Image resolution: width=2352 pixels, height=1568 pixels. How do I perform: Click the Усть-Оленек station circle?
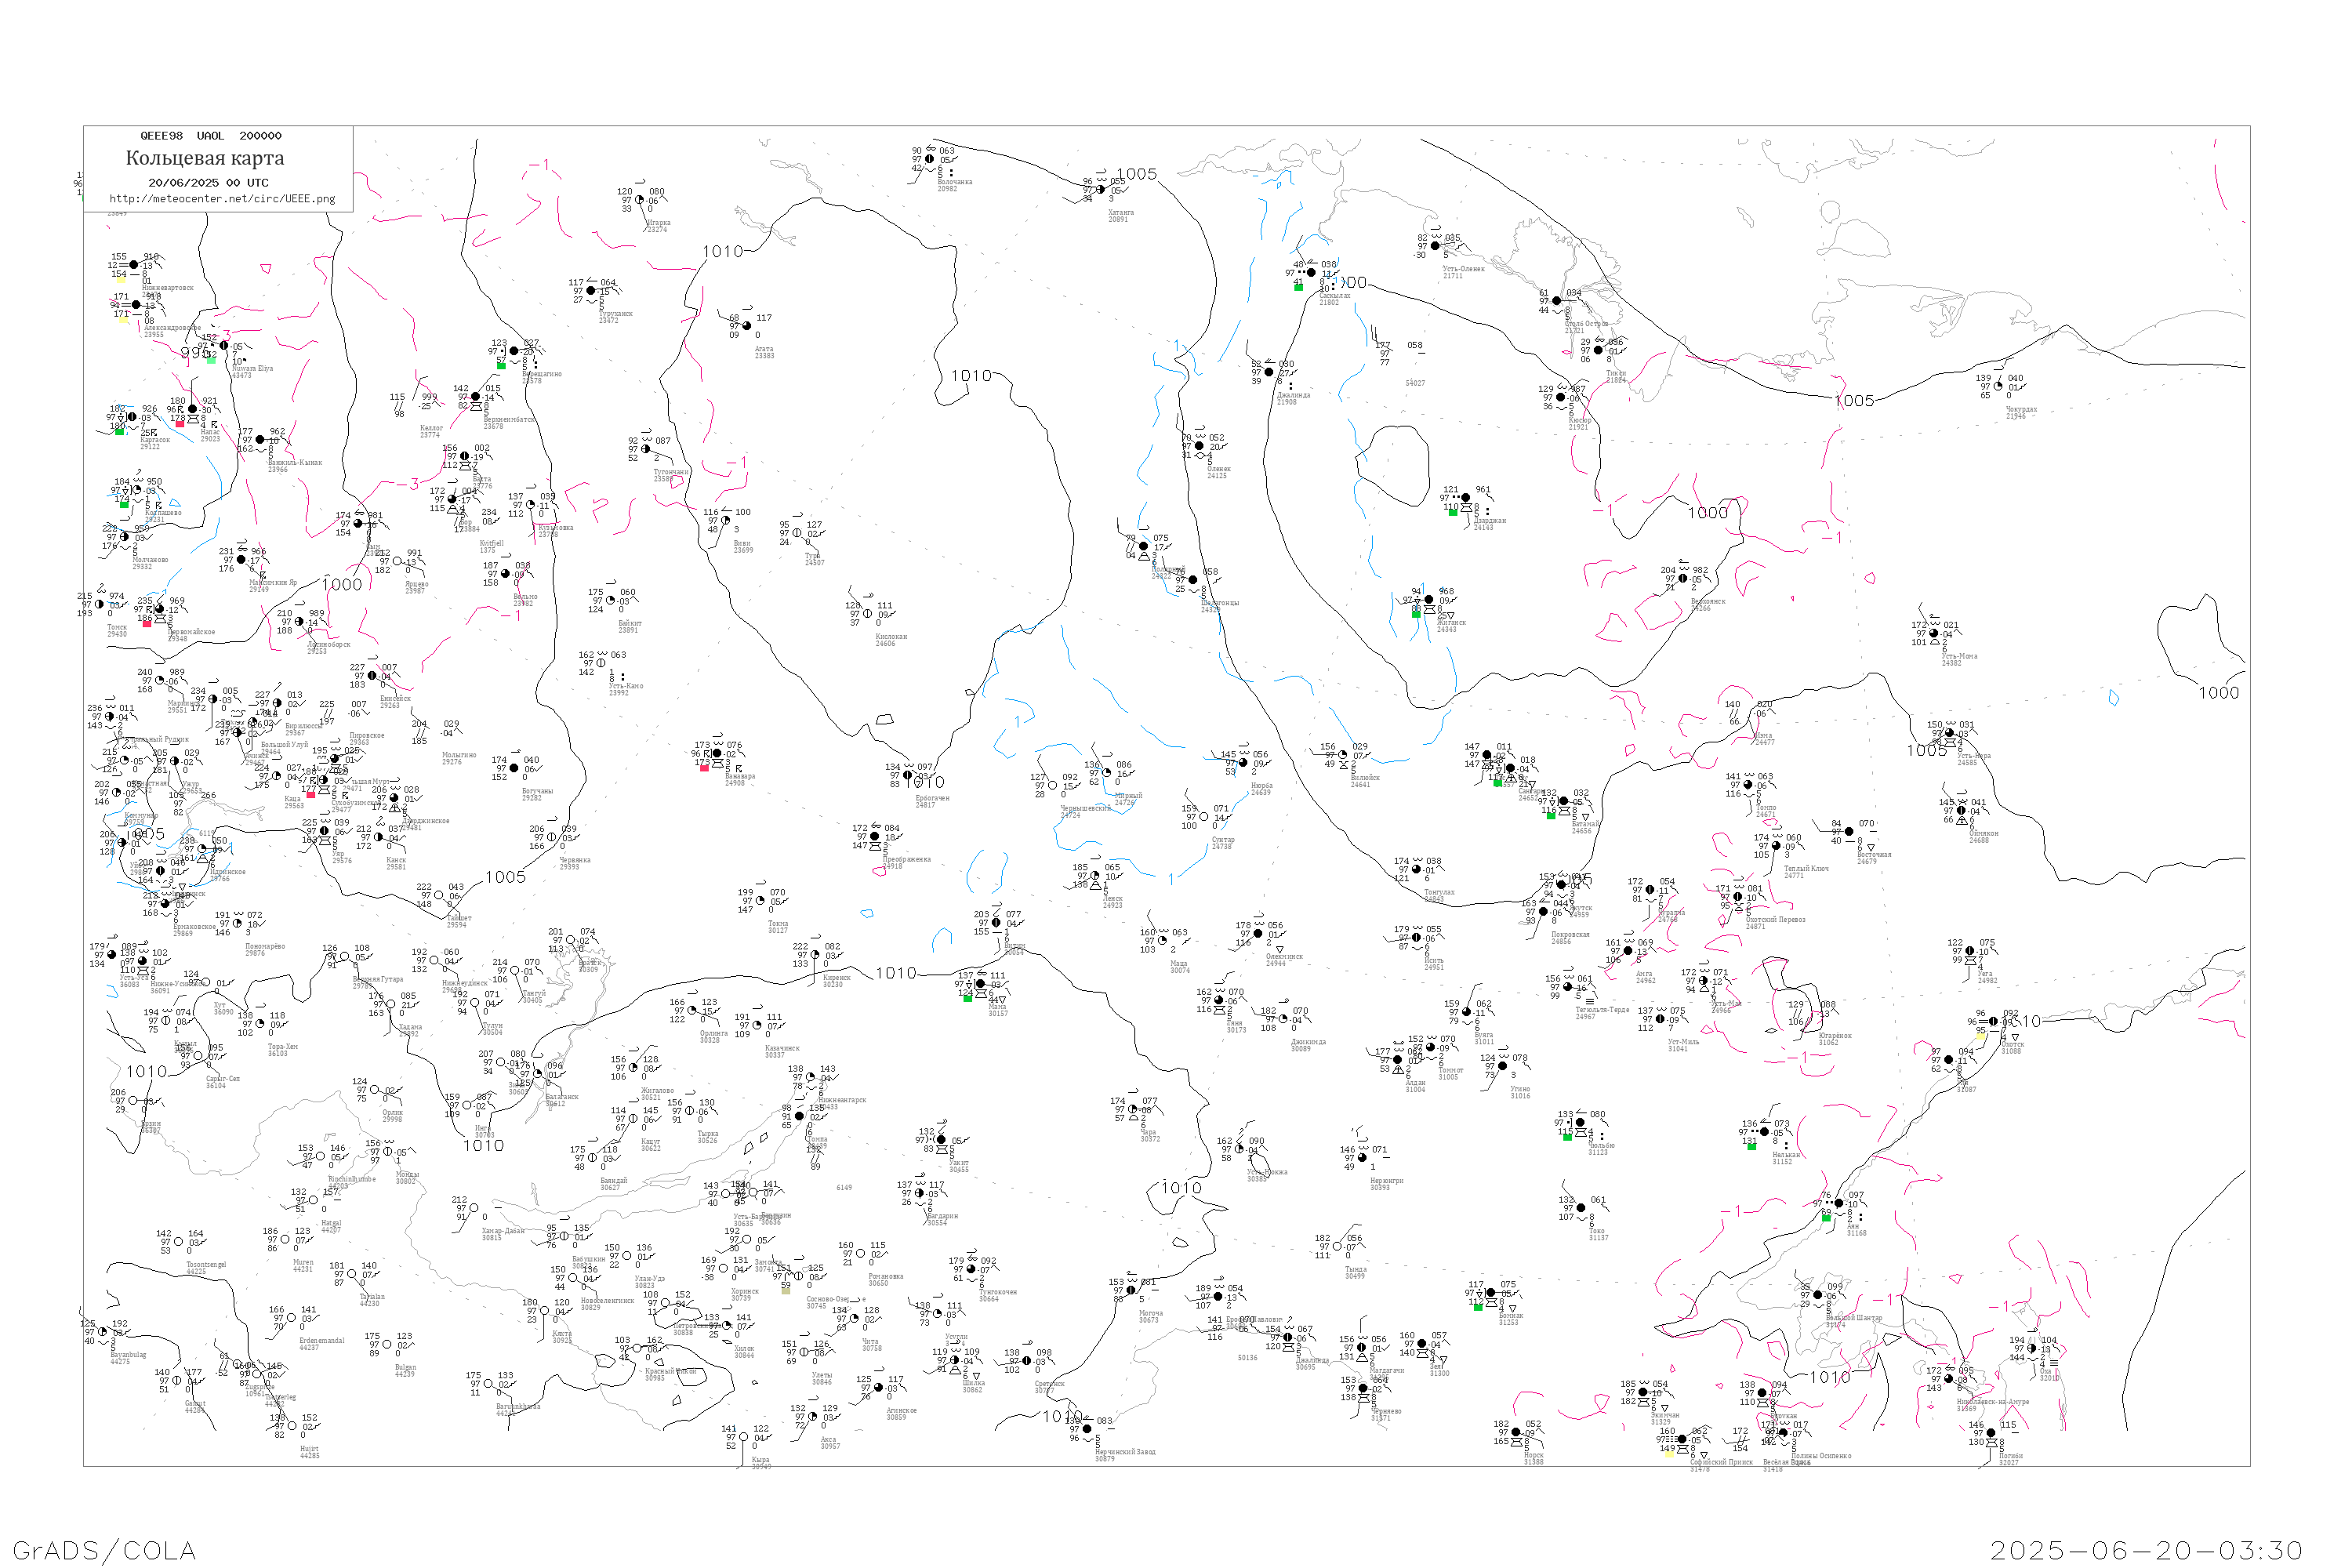tap(1435, 246)
